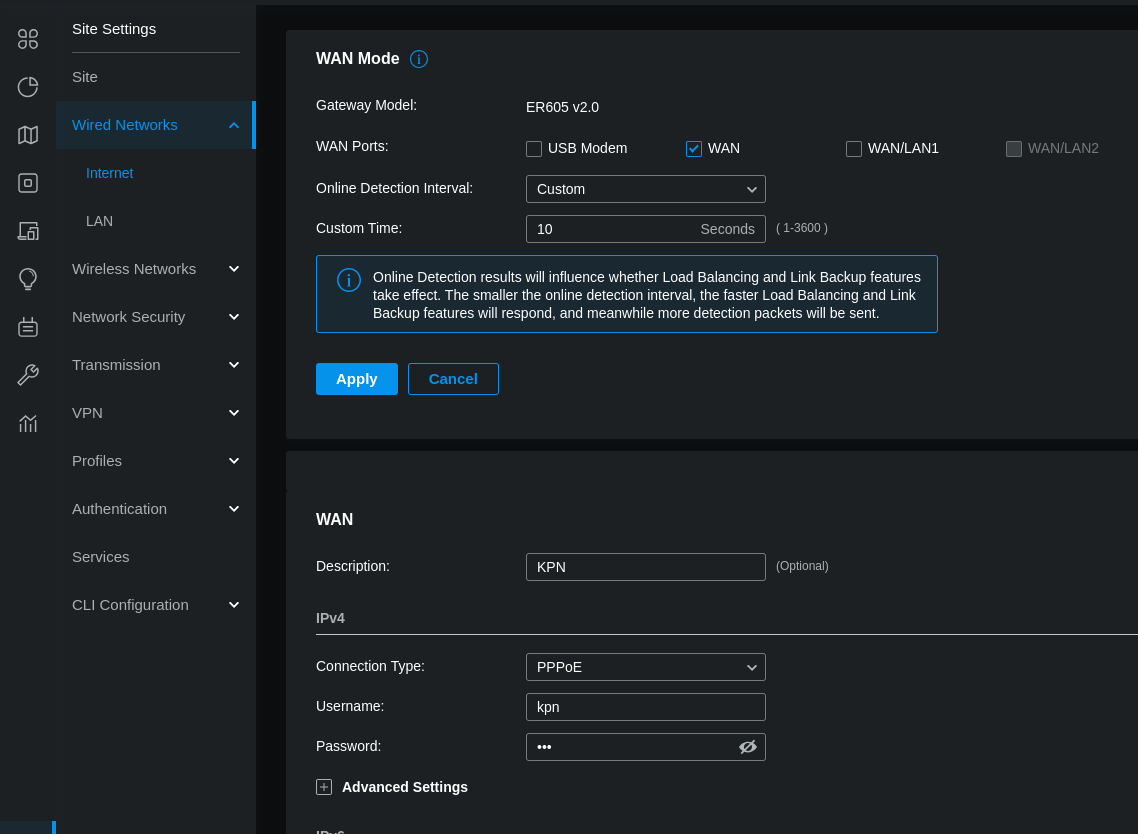Open the Map icon in sidebar
Viewport: 1138px width, 834px height.
(28, 135)
